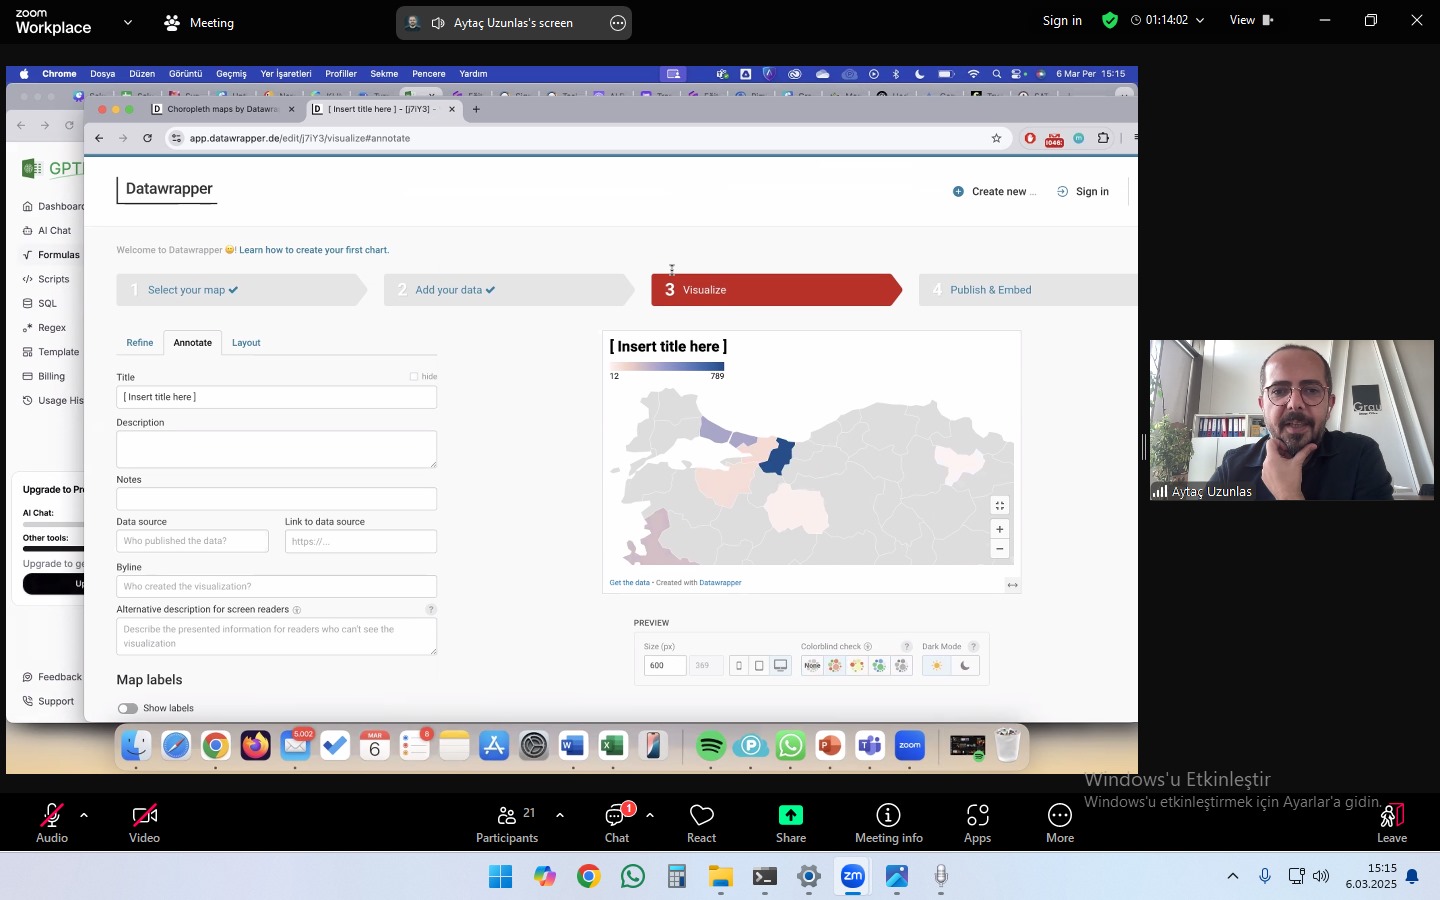Open the Participants list
Viewport: 1440px width, 900px height.
507,824
